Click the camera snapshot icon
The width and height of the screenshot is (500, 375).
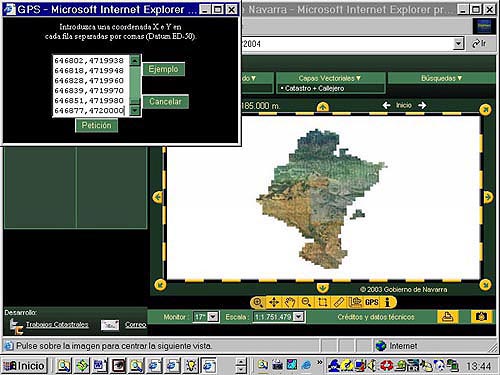coord(481,317)
